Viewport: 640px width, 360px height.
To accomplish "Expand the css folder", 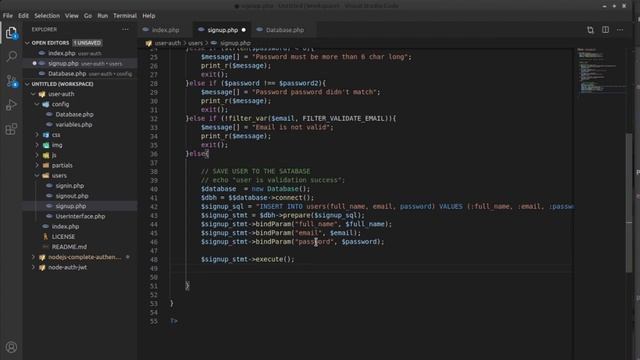I will 37,135.
